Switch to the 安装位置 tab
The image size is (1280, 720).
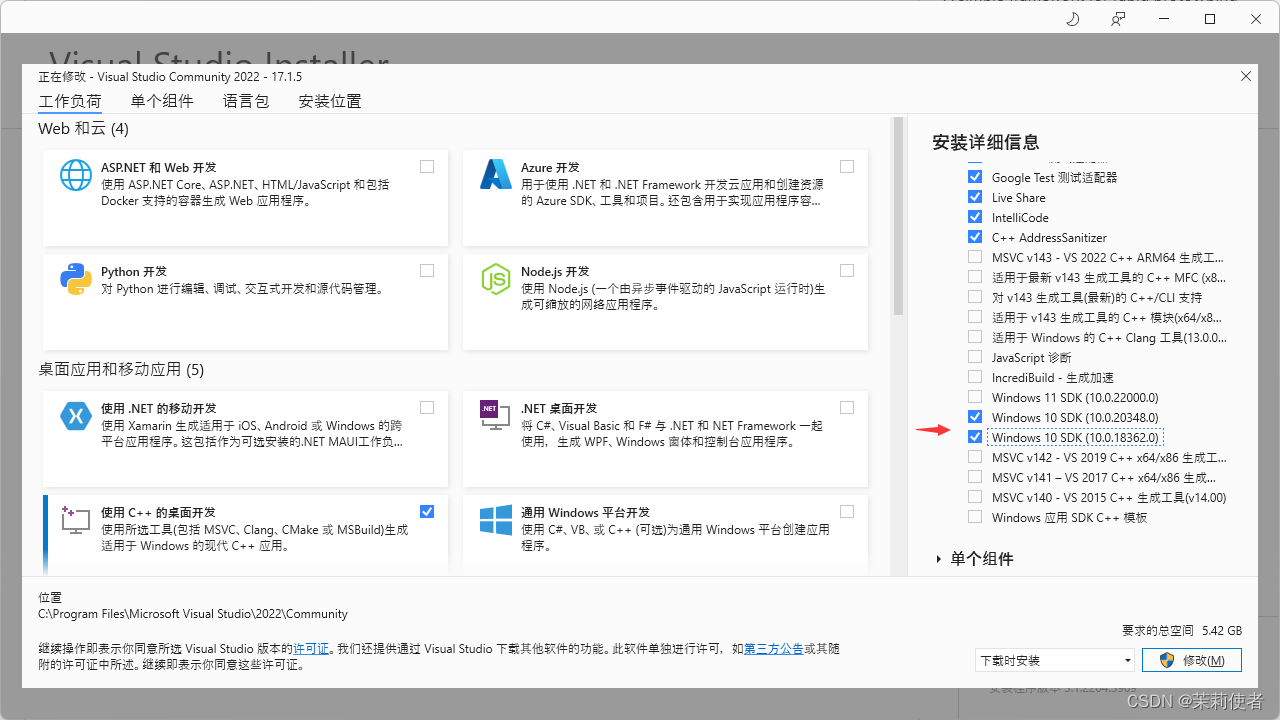330,101
